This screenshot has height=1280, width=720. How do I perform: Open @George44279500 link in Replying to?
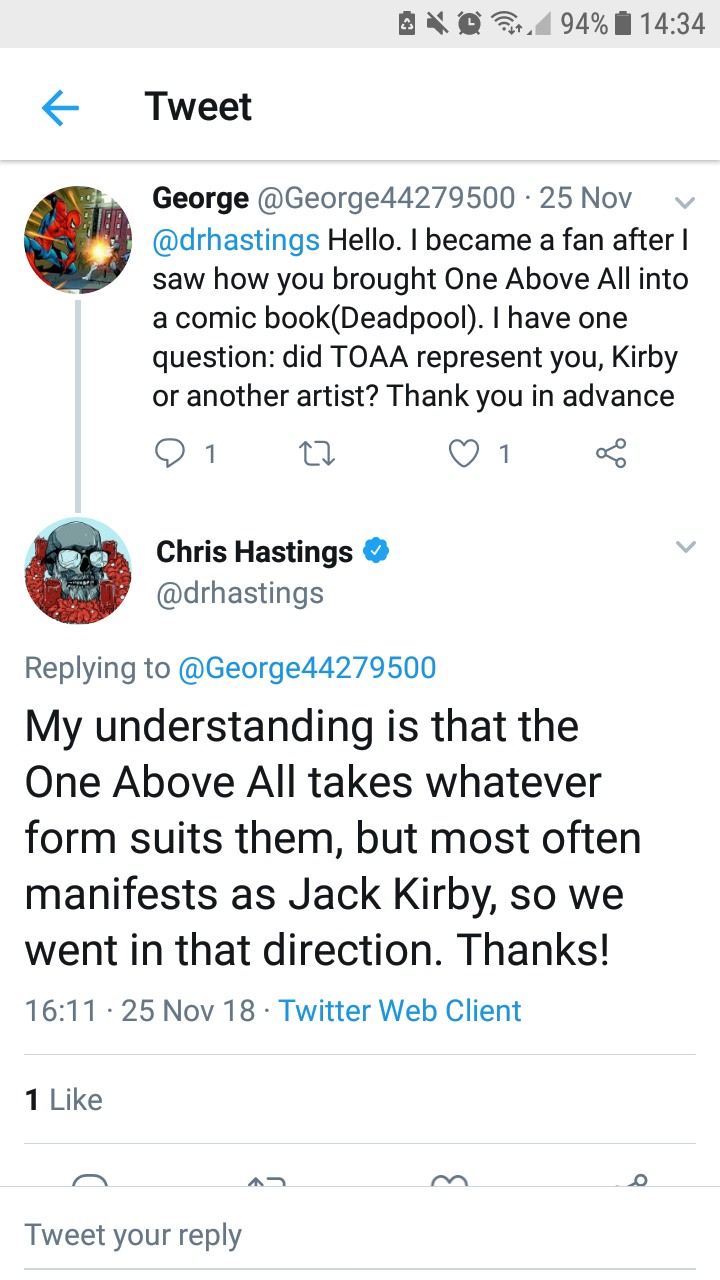point(306,667)
